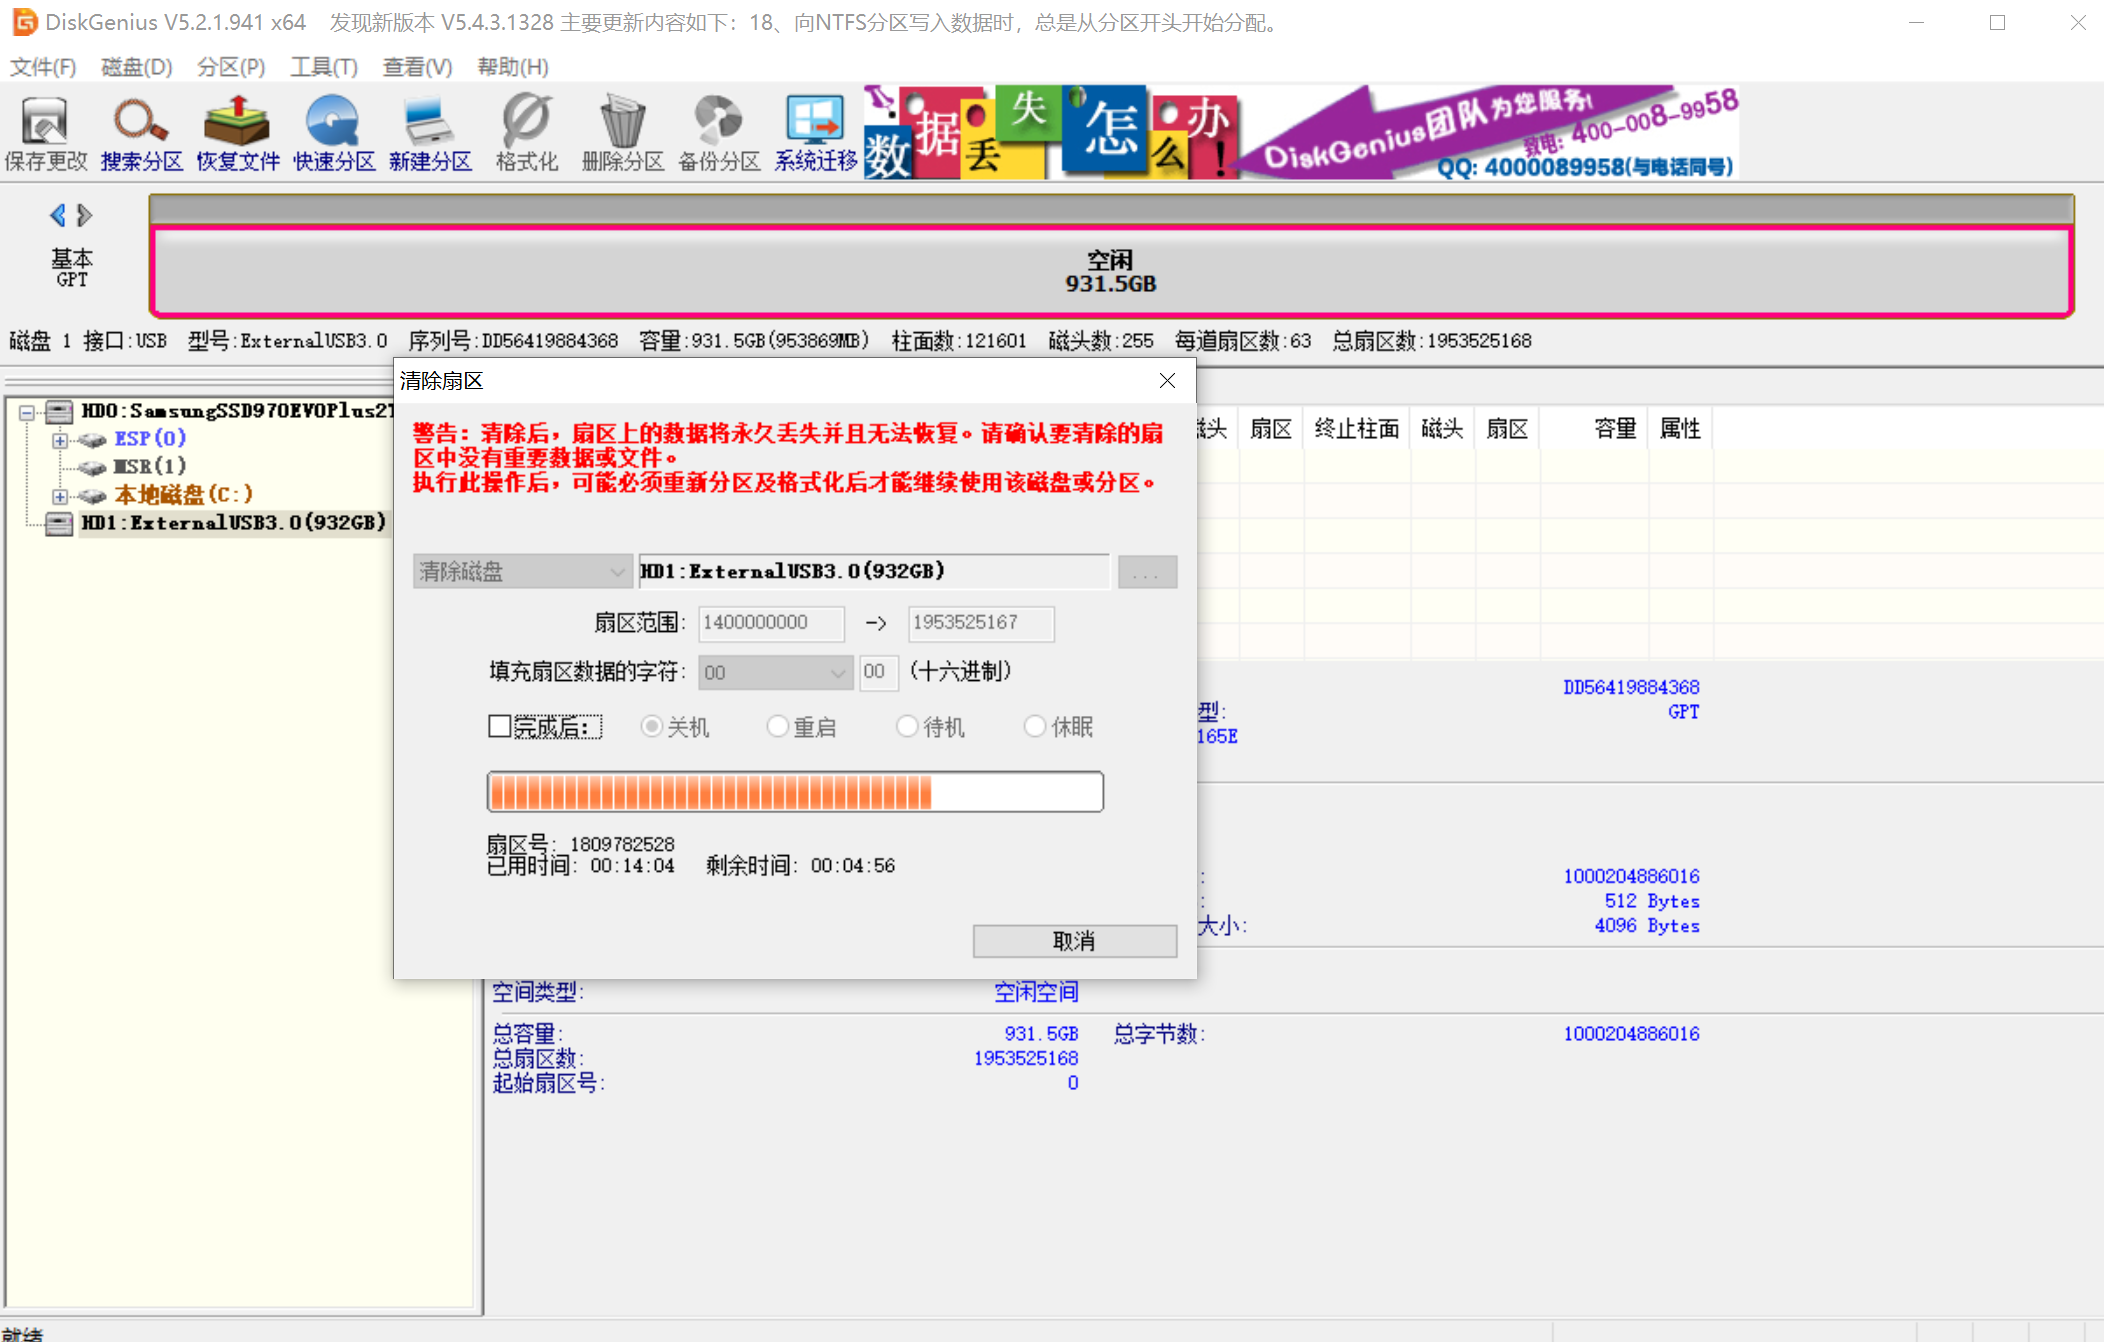2104x1342 pixels.
Task: Select the 休眠 radio option
Action: [1035, 726]
